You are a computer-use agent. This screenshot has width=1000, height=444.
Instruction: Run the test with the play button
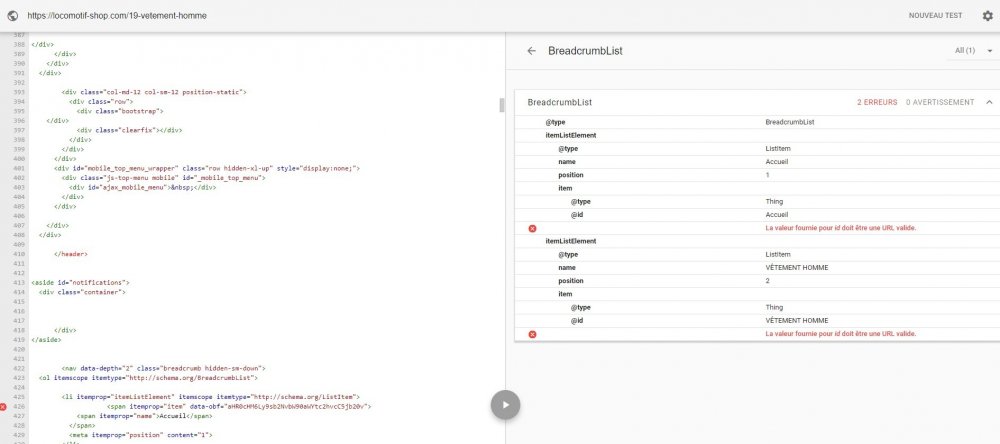[505, 404]
